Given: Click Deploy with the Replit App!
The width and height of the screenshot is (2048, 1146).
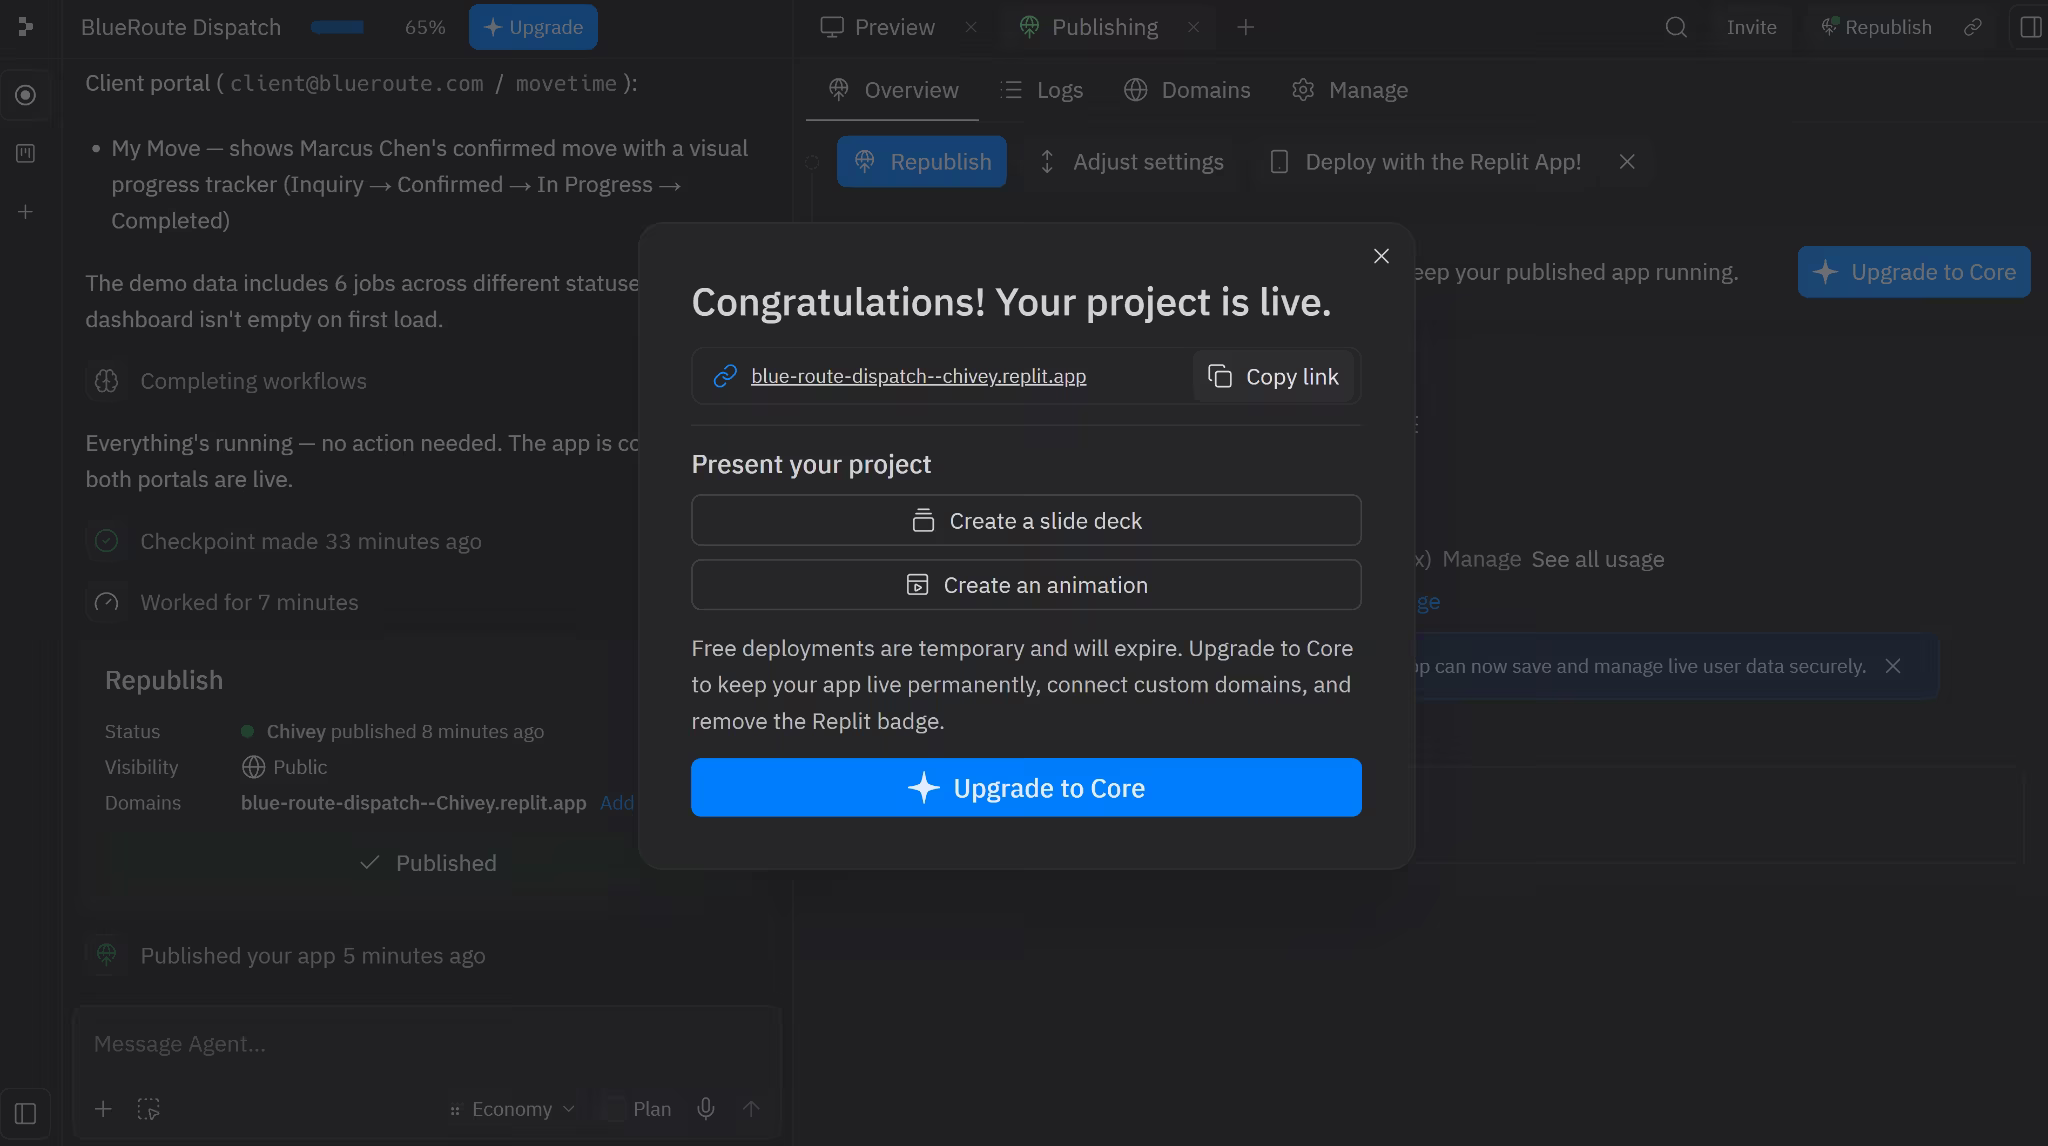Looking at the screenshot, I should coord(1426,162).
